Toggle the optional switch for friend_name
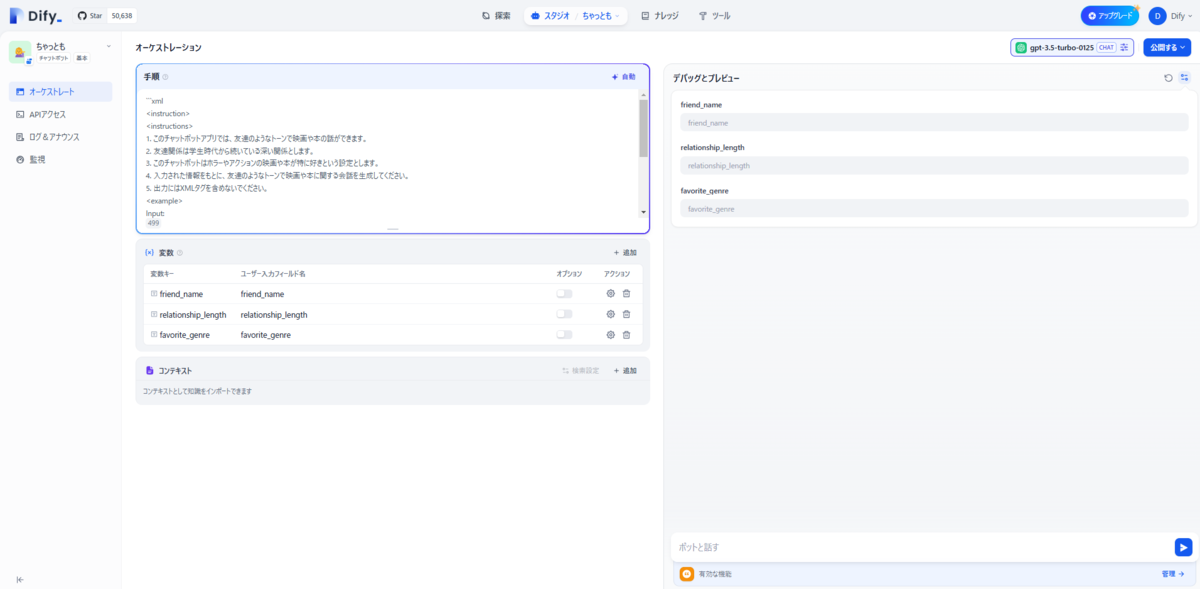Viewport: 1200px width, 589px height. pyautogui.click(x=565, y=294)
